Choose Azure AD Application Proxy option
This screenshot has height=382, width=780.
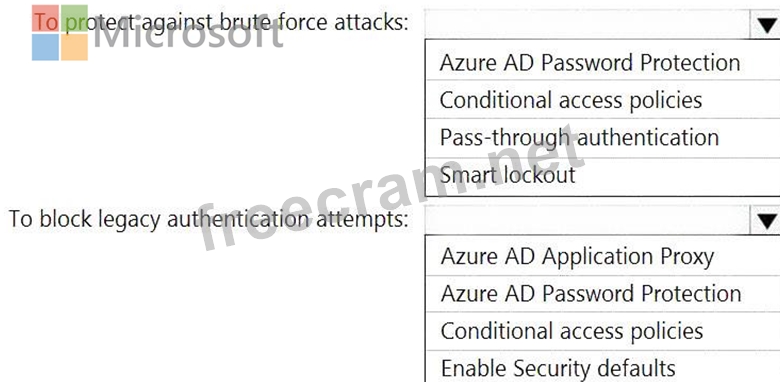[603, 256]
